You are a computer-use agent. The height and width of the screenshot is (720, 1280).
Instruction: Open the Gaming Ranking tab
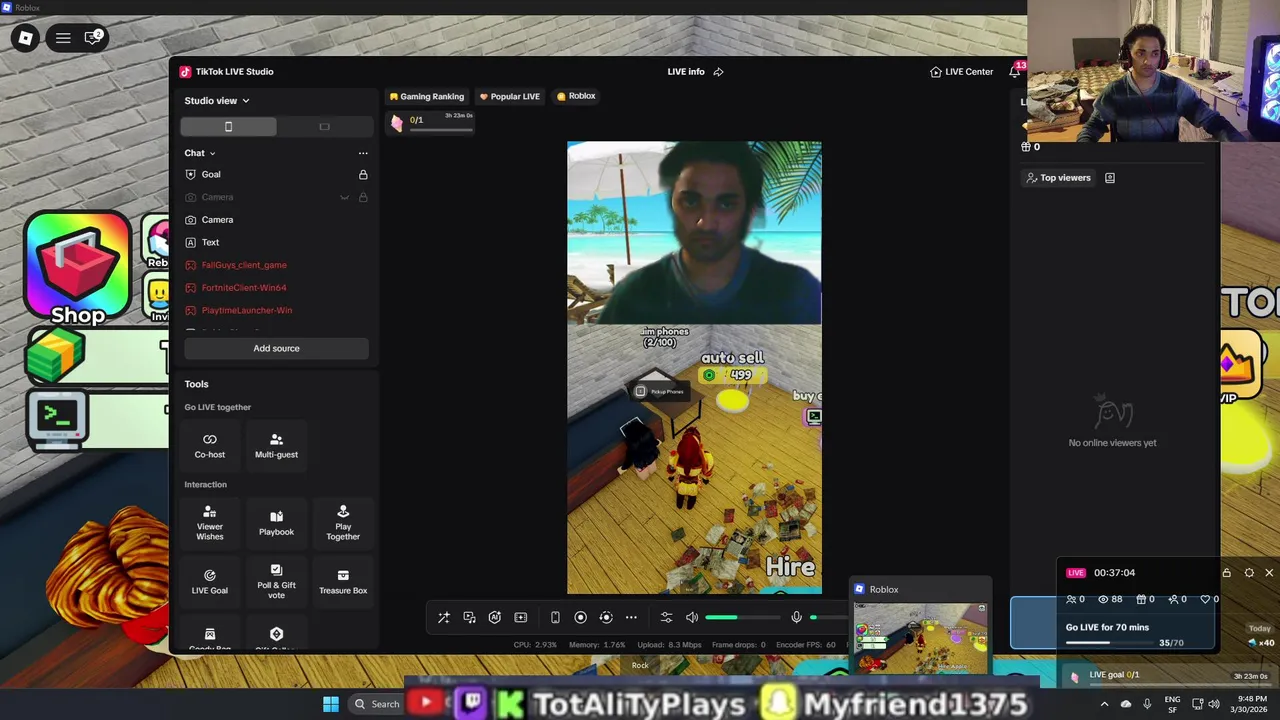426,96
